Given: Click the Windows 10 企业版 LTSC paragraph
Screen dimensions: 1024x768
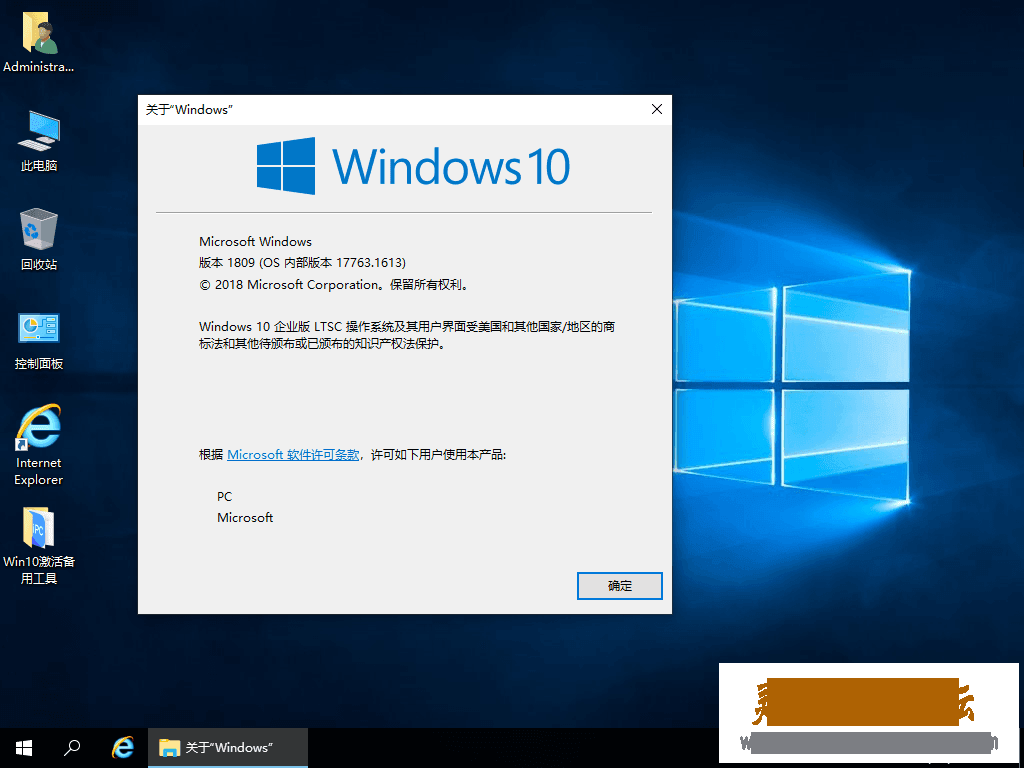Looking at the screenshot, I should [x=407, y=335].
